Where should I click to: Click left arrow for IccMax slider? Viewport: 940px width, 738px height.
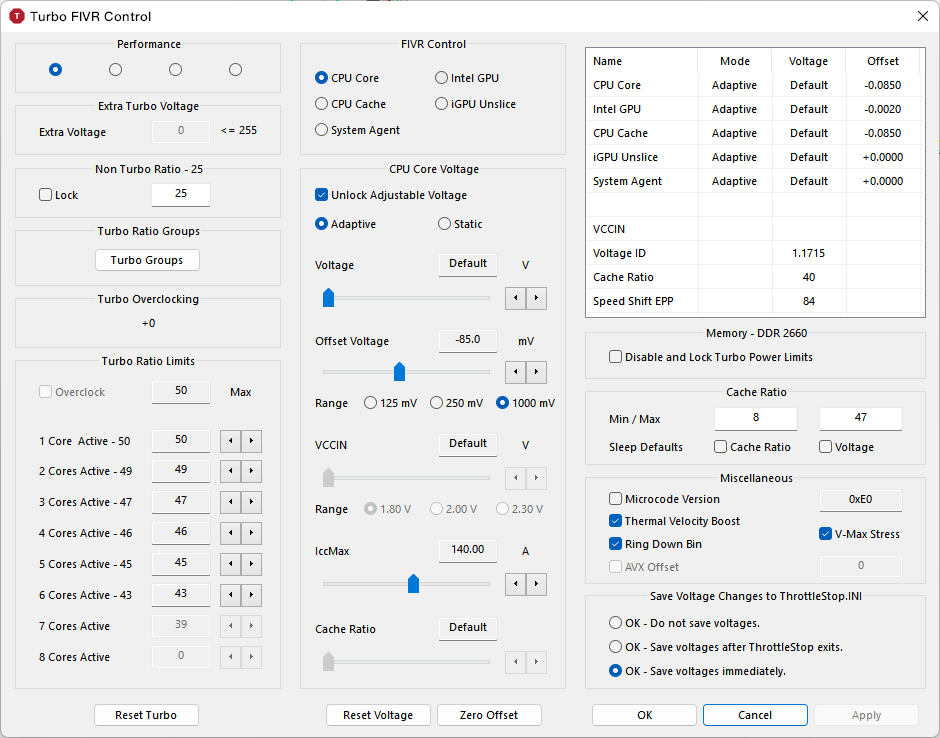tap(516, 584)
